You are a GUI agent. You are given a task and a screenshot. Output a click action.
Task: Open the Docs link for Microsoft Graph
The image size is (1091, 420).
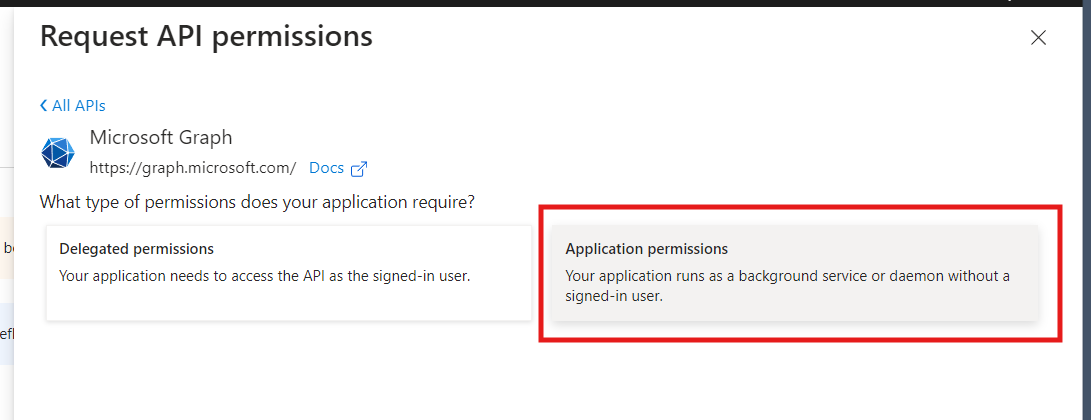point(326,168)
